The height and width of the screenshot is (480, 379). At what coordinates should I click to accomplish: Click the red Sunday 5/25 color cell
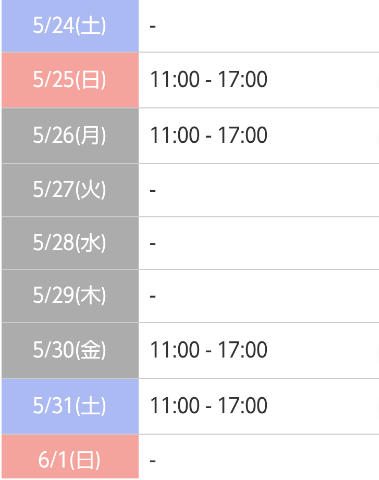click(x=70, y=80)
